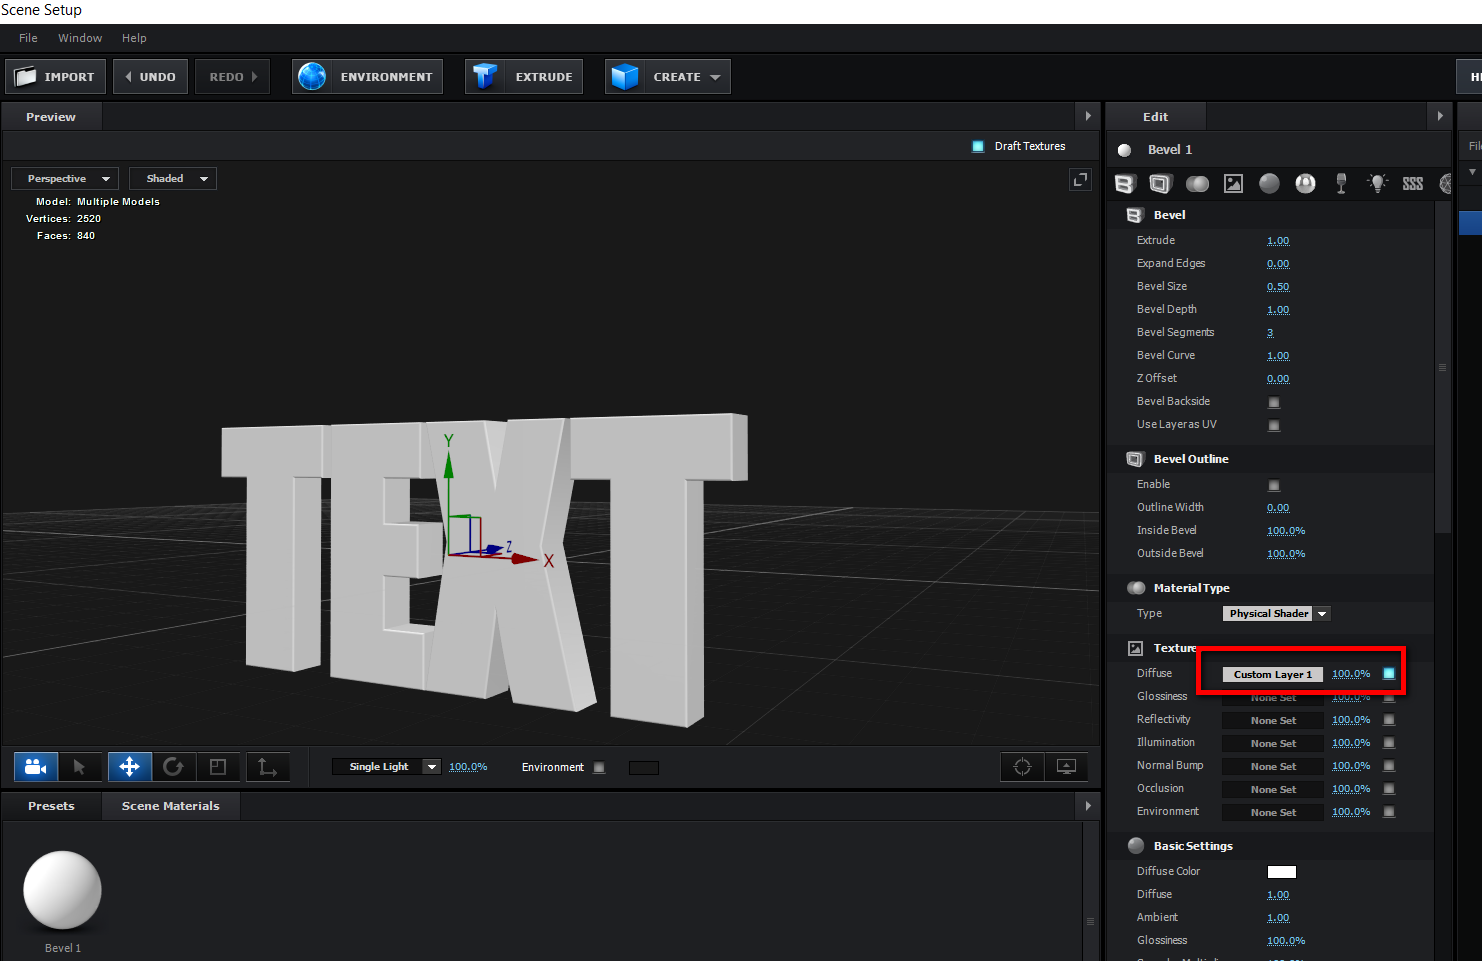Select the scale tool icon

click(218, 767)
